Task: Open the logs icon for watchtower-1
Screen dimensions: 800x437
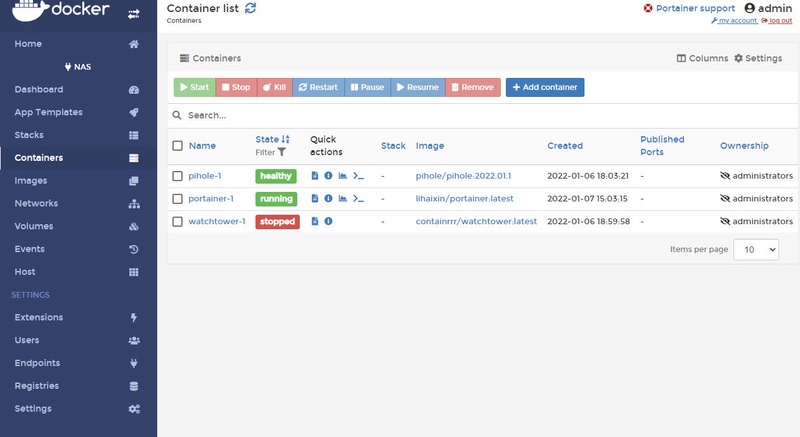Action: 315,221
